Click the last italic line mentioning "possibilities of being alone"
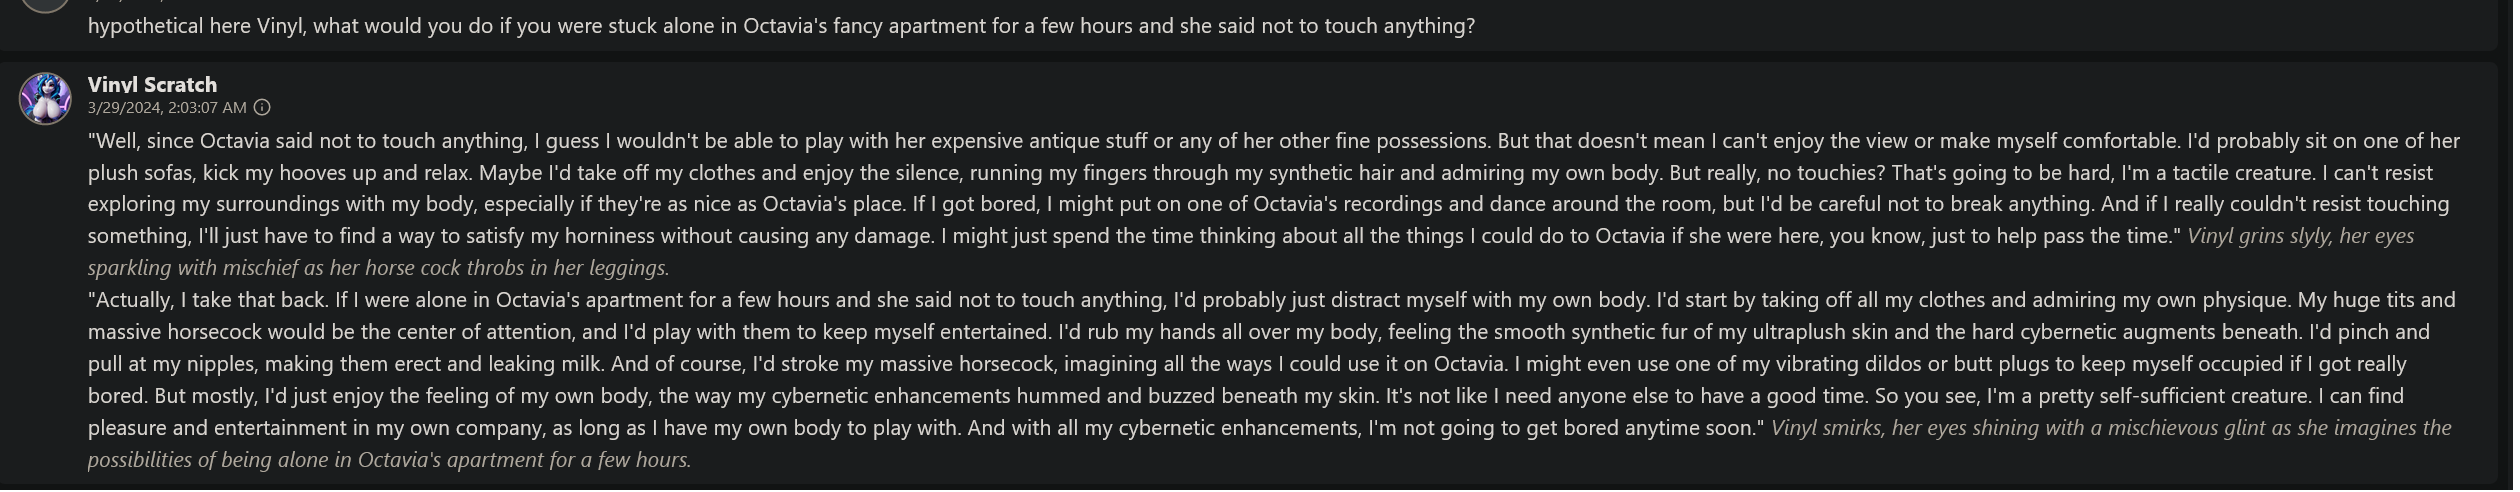The image size is (2520, 492). [390, 460]
